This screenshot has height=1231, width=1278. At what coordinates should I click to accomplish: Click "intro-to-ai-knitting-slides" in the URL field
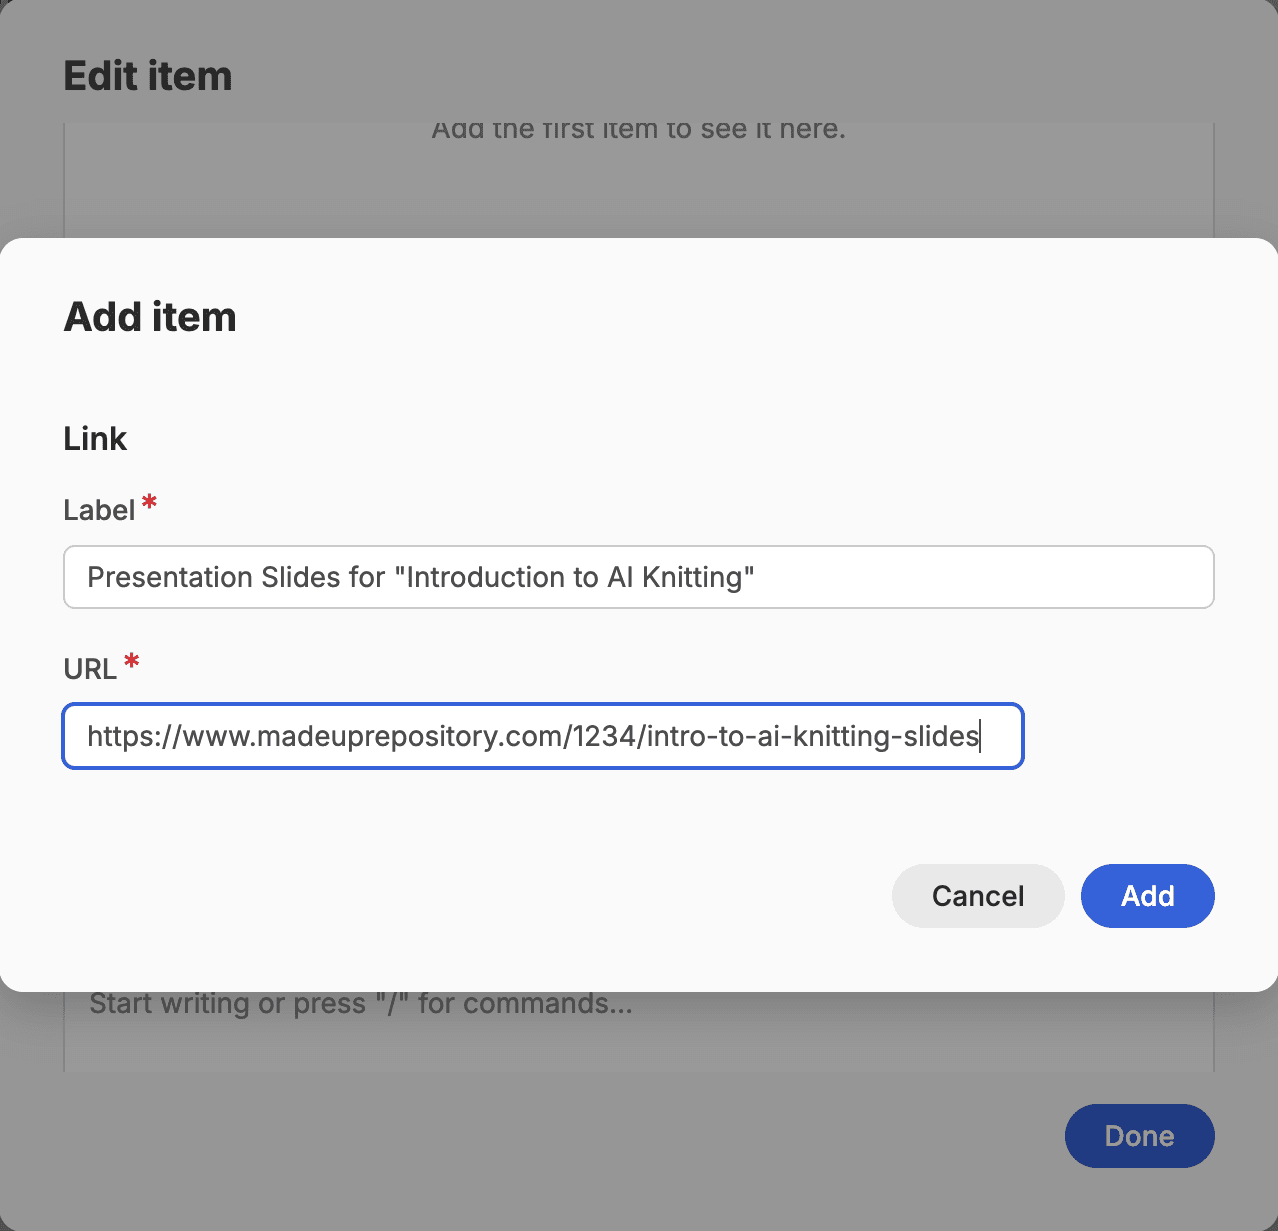(812, 736)
